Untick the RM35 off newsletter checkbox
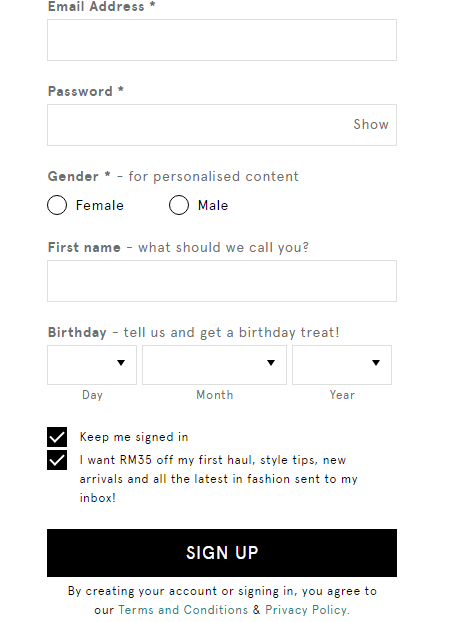 pos(57,460)
